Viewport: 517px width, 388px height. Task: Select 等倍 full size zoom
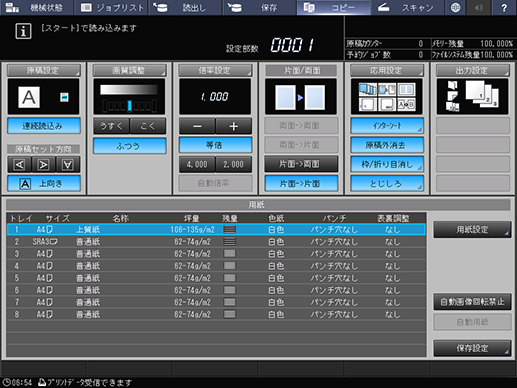[215, 145]
